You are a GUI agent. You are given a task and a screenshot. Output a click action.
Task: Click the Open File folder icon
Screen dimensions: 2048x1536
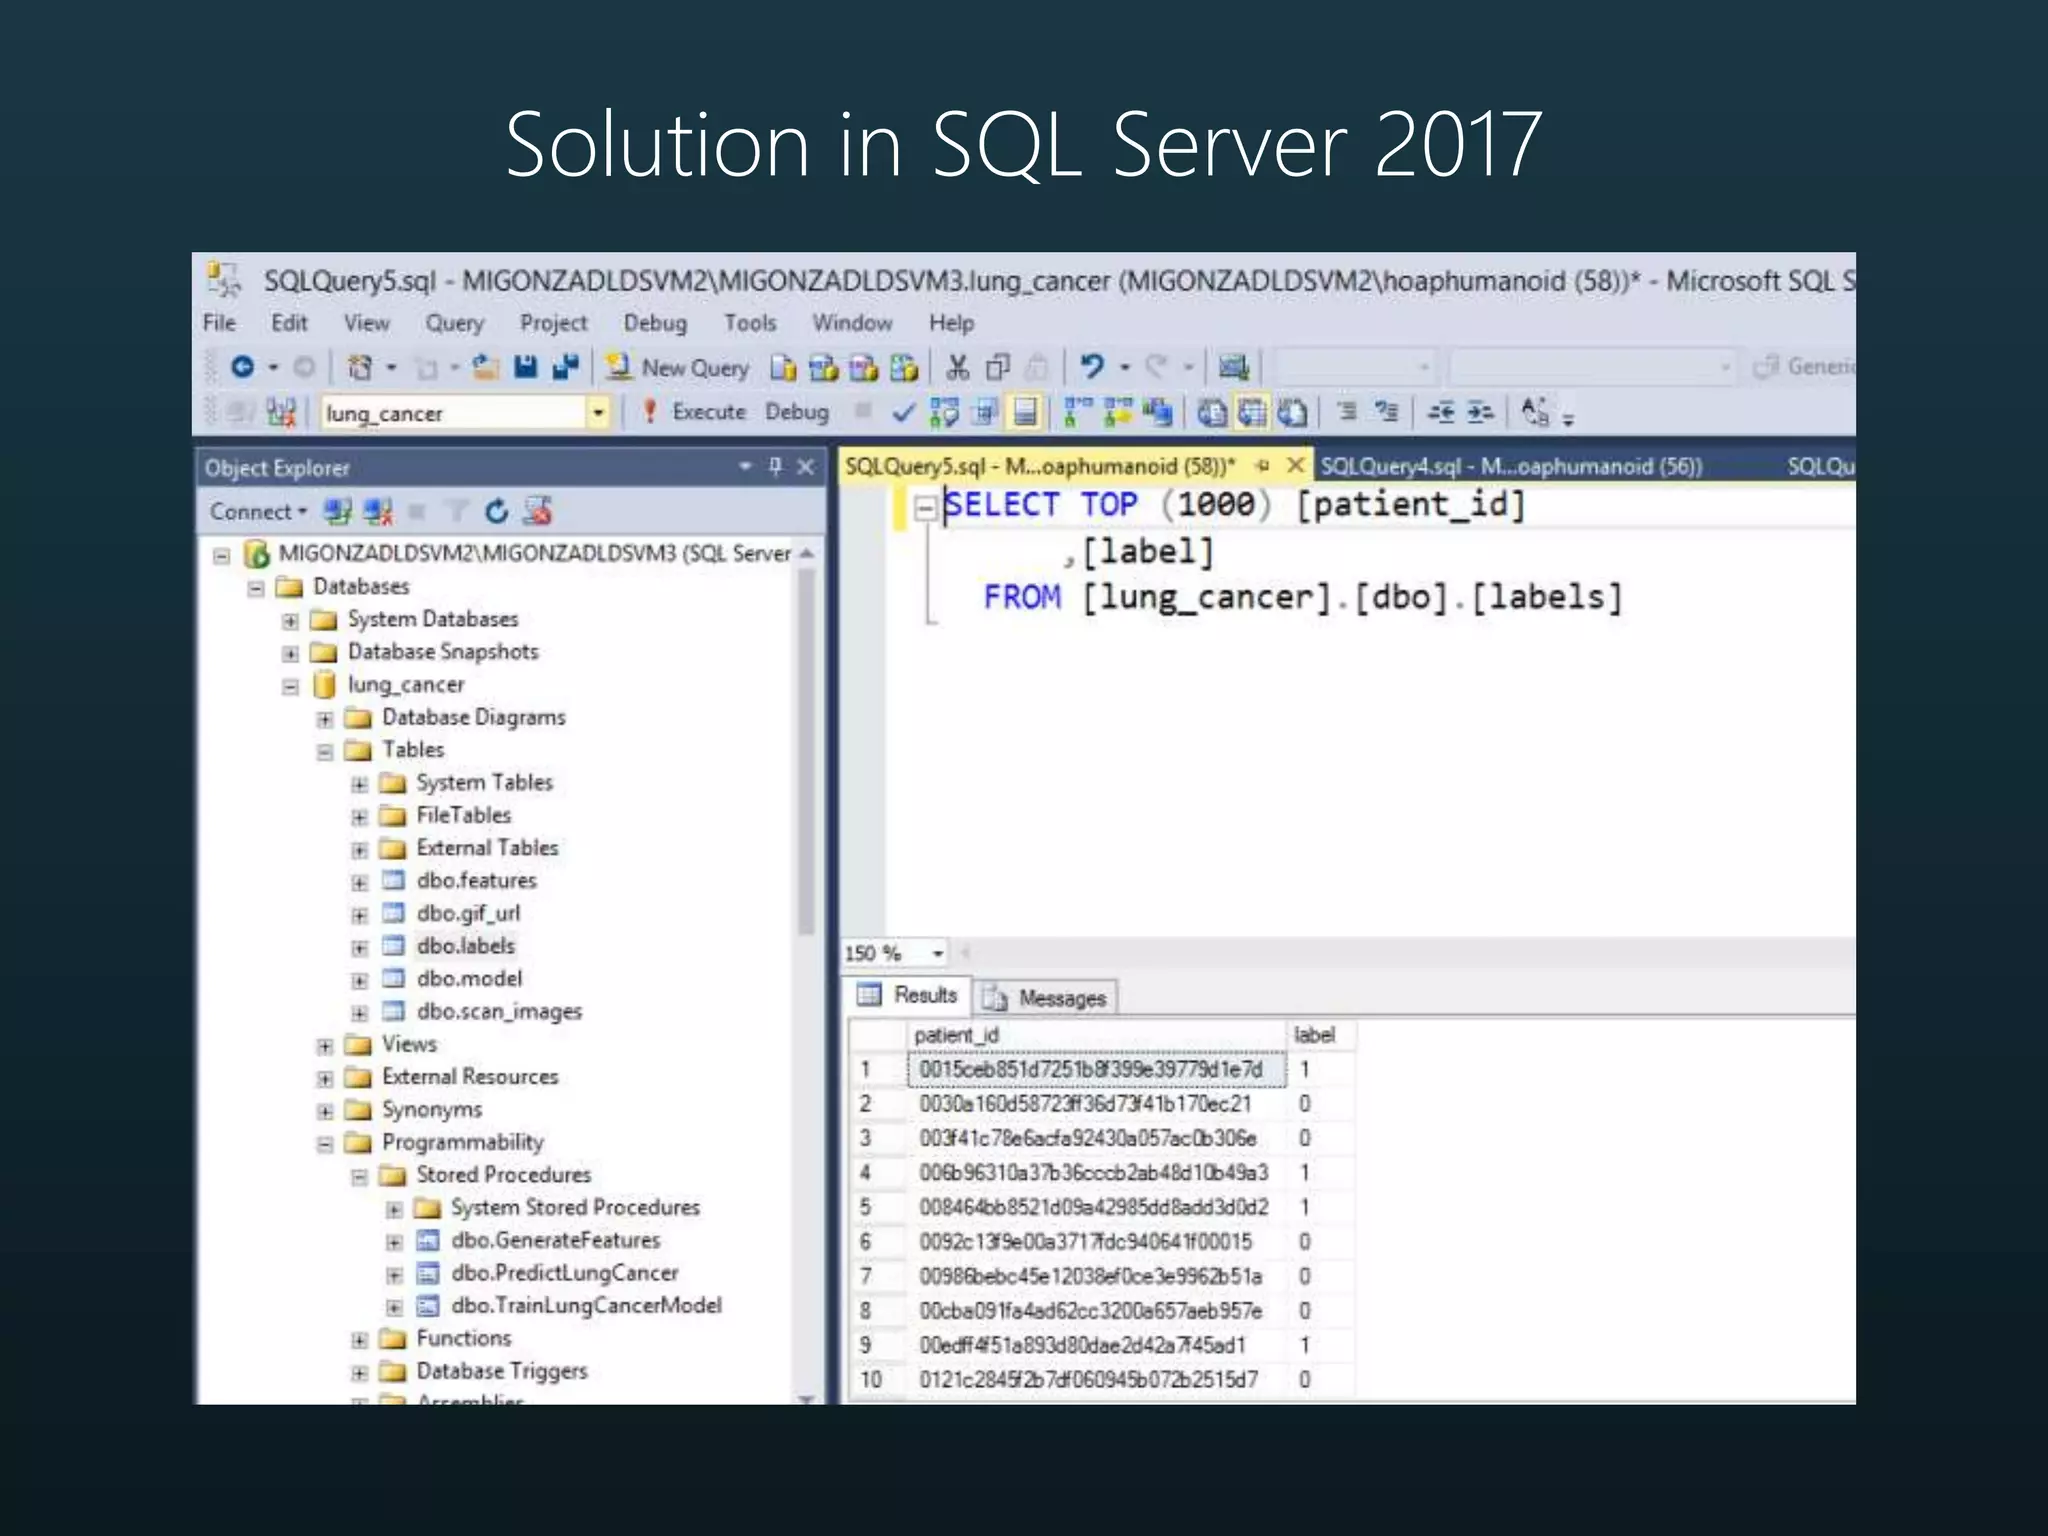click(x=486, y=368)
